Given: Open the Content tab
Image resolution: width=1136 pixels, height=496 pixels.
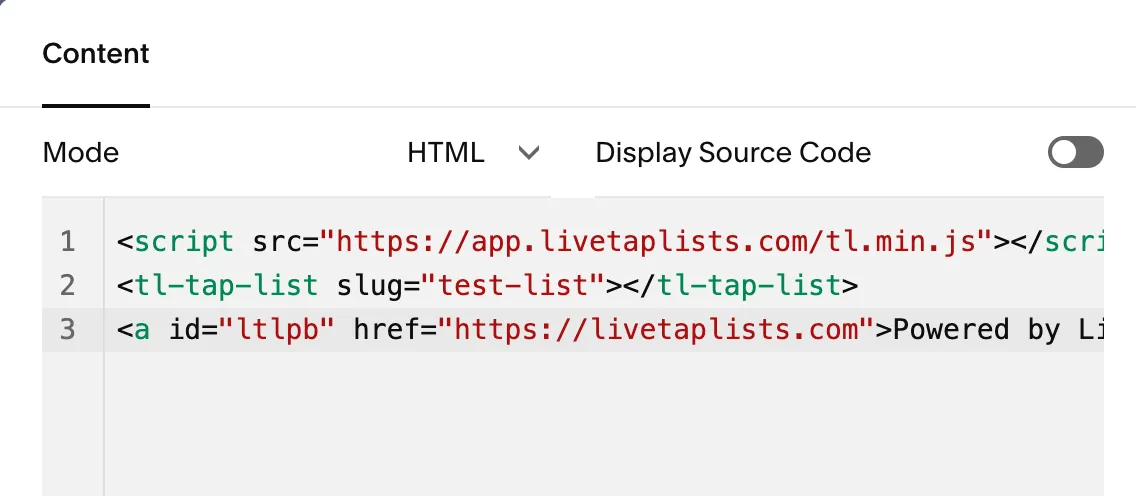Looking at the screenshot, I should click(96, 54).
